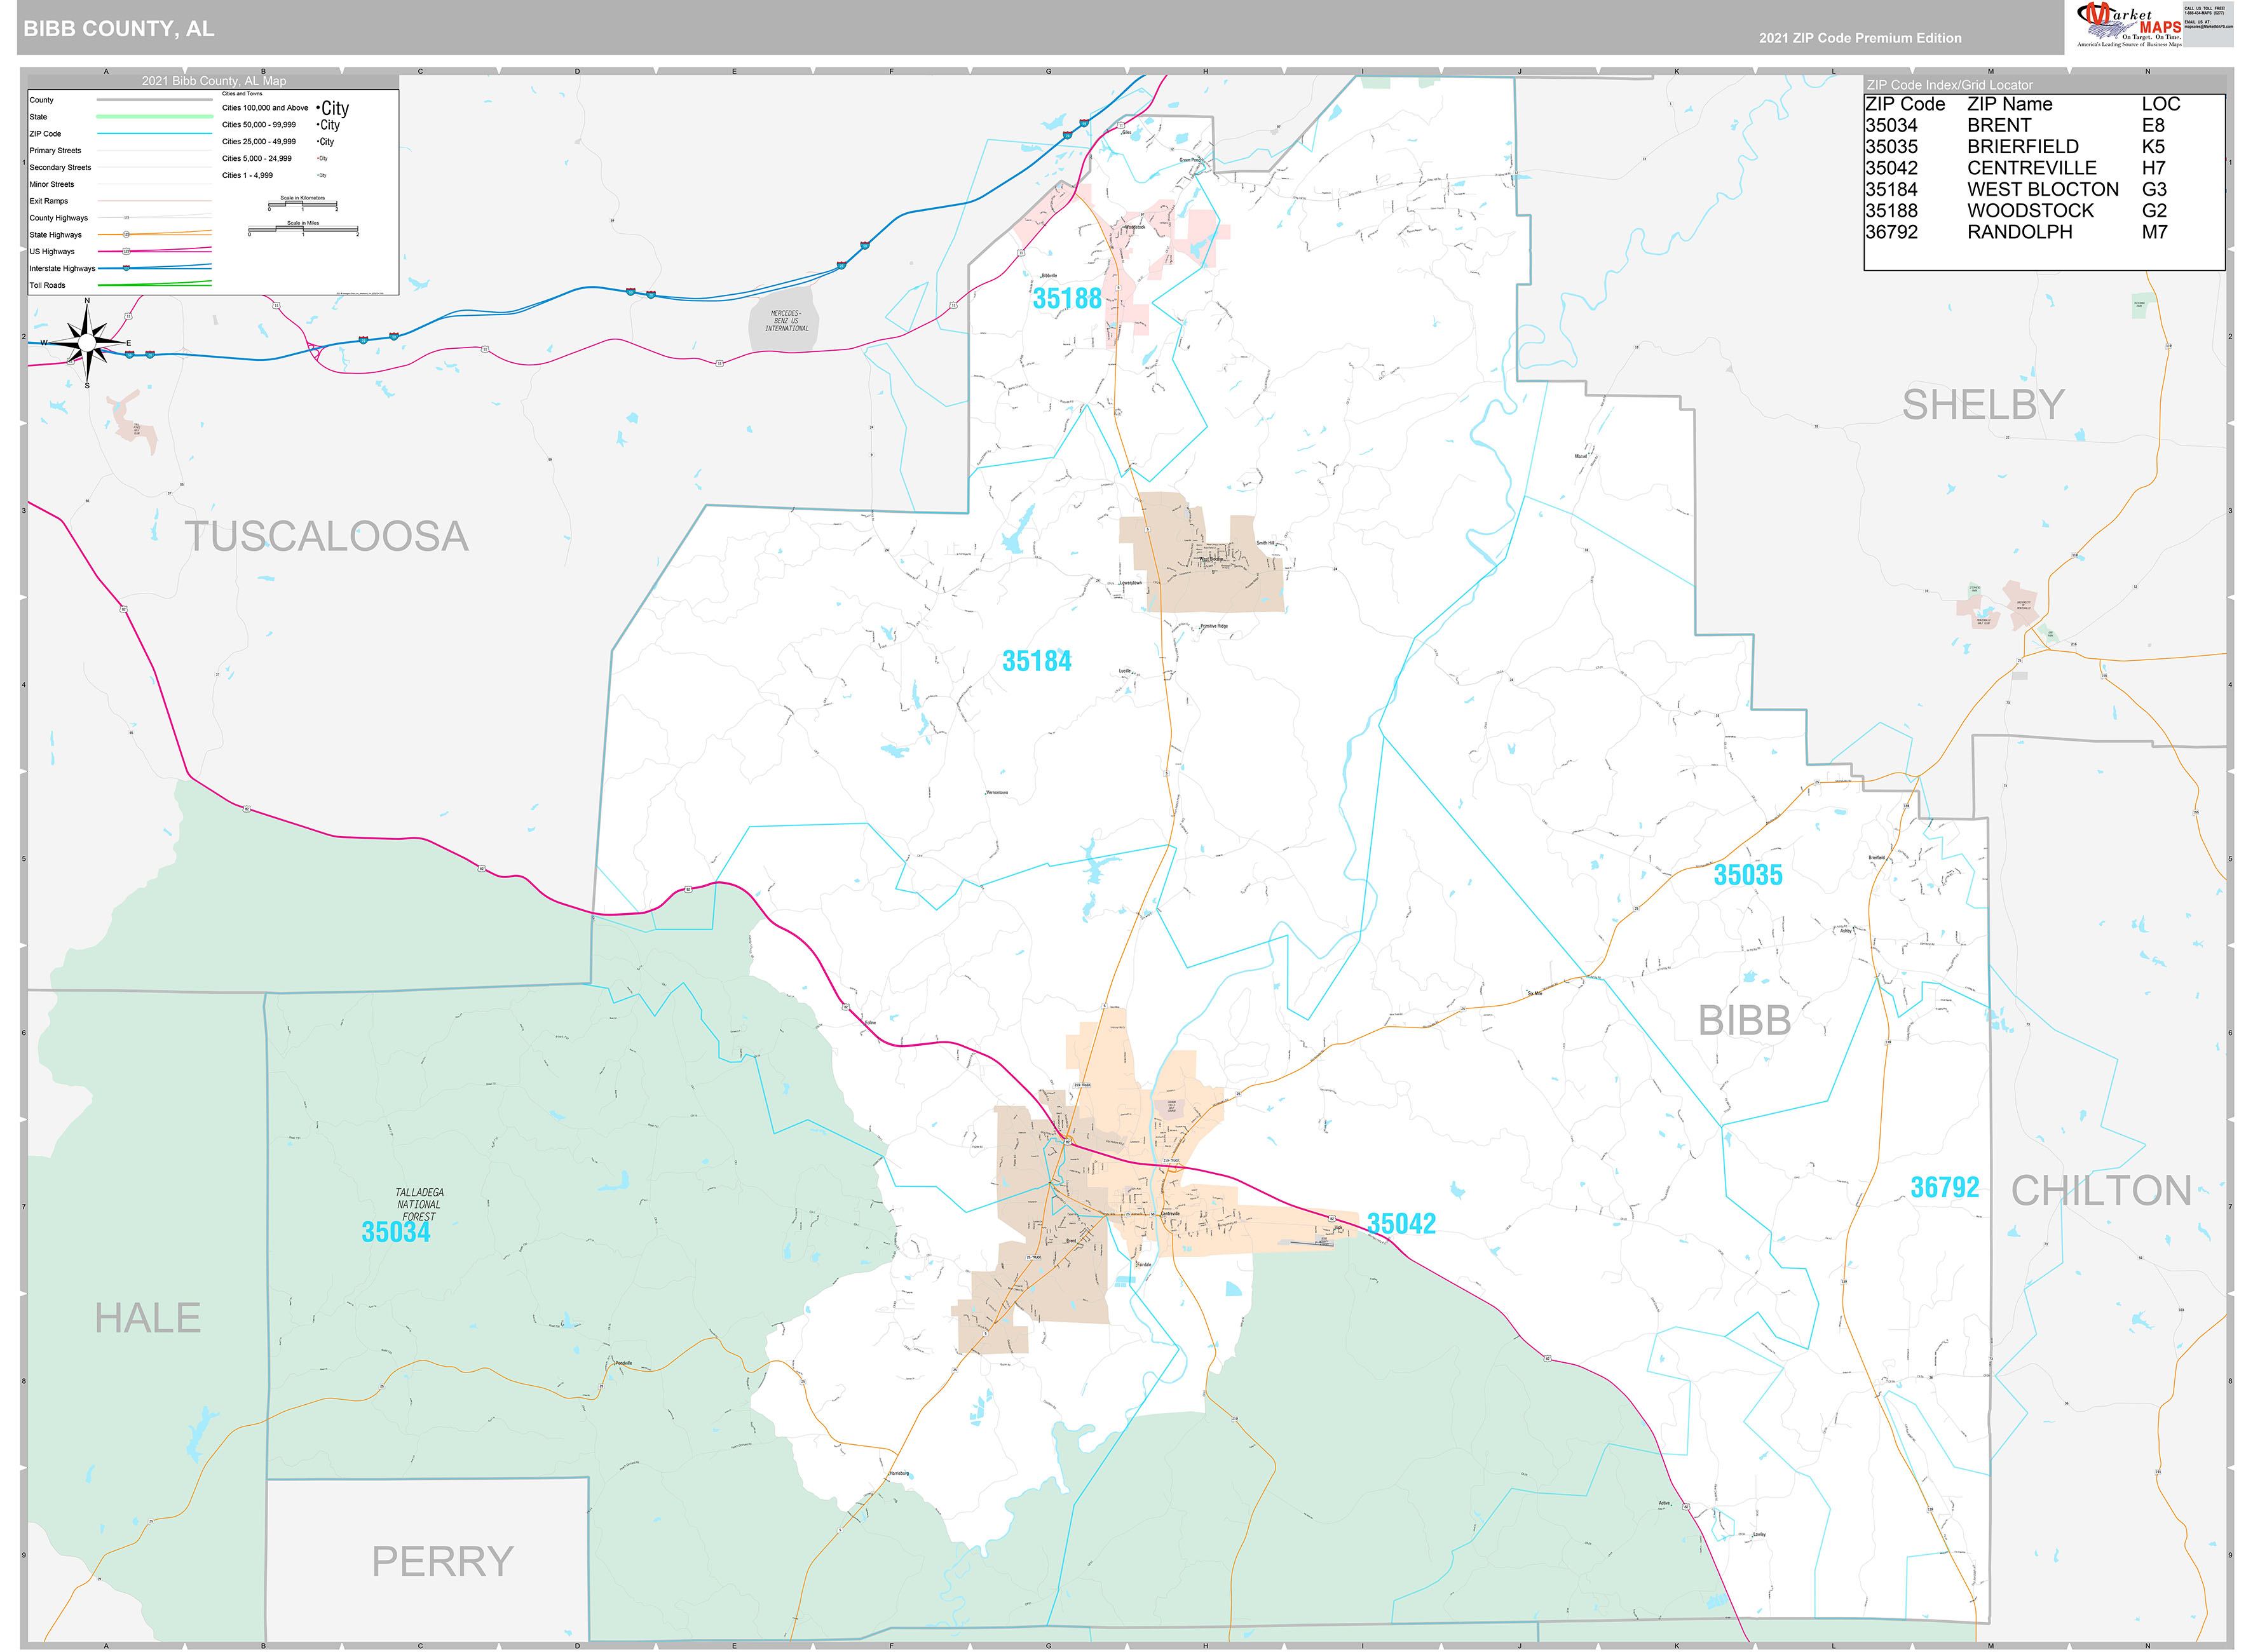Select ZIP label 35188 on the map
This screenshot has height=1652, width=2253.
1067,297
